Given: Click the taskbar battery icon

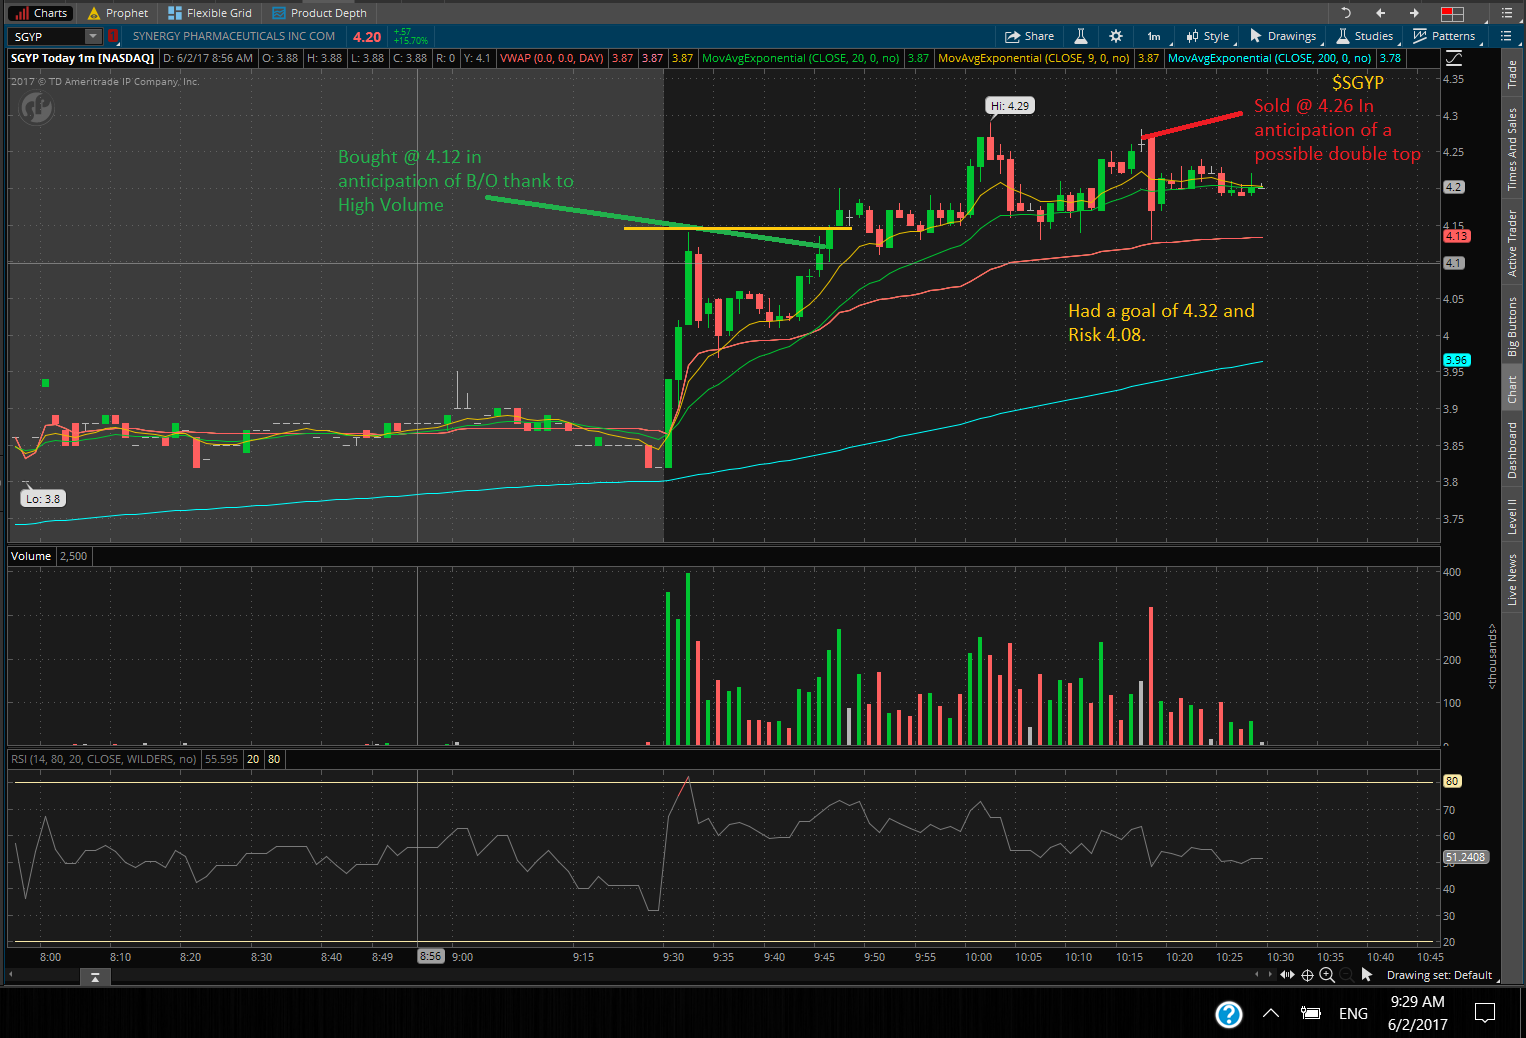Looking at the screenshot, I should pyautogui.click(x=1310, y=1013).
